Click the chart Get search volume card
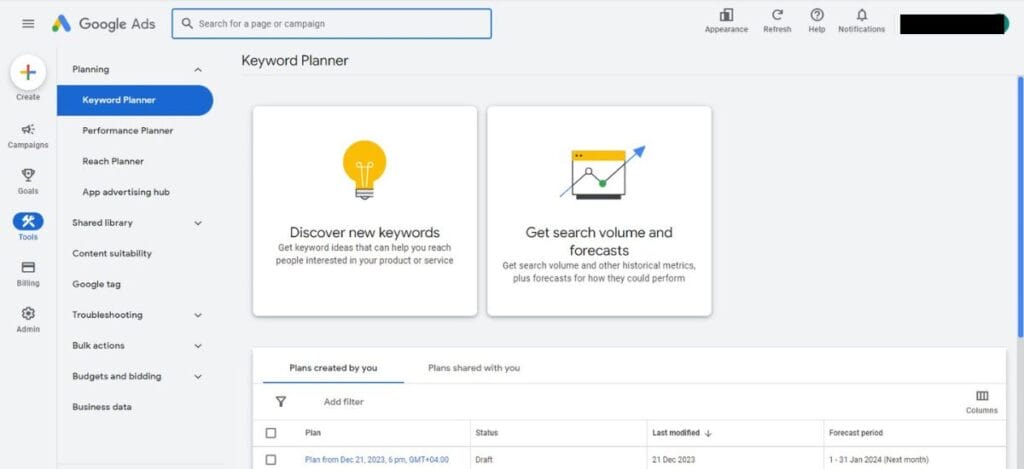 pyautogui.click(x=599, y=211)
